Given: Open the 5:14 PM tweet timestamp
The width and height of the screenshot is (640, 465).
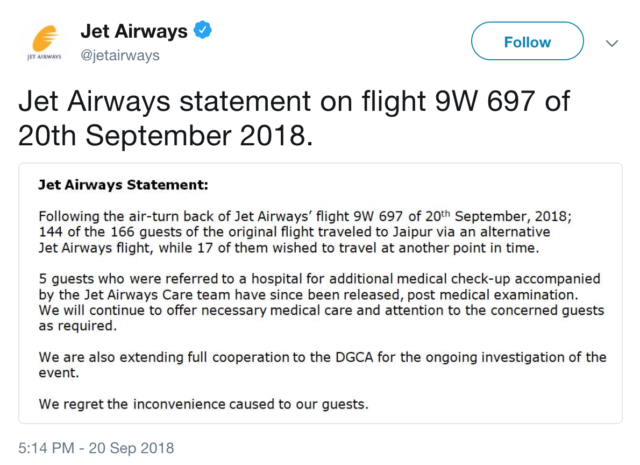Looking at the screenshot, I should 46,448.
